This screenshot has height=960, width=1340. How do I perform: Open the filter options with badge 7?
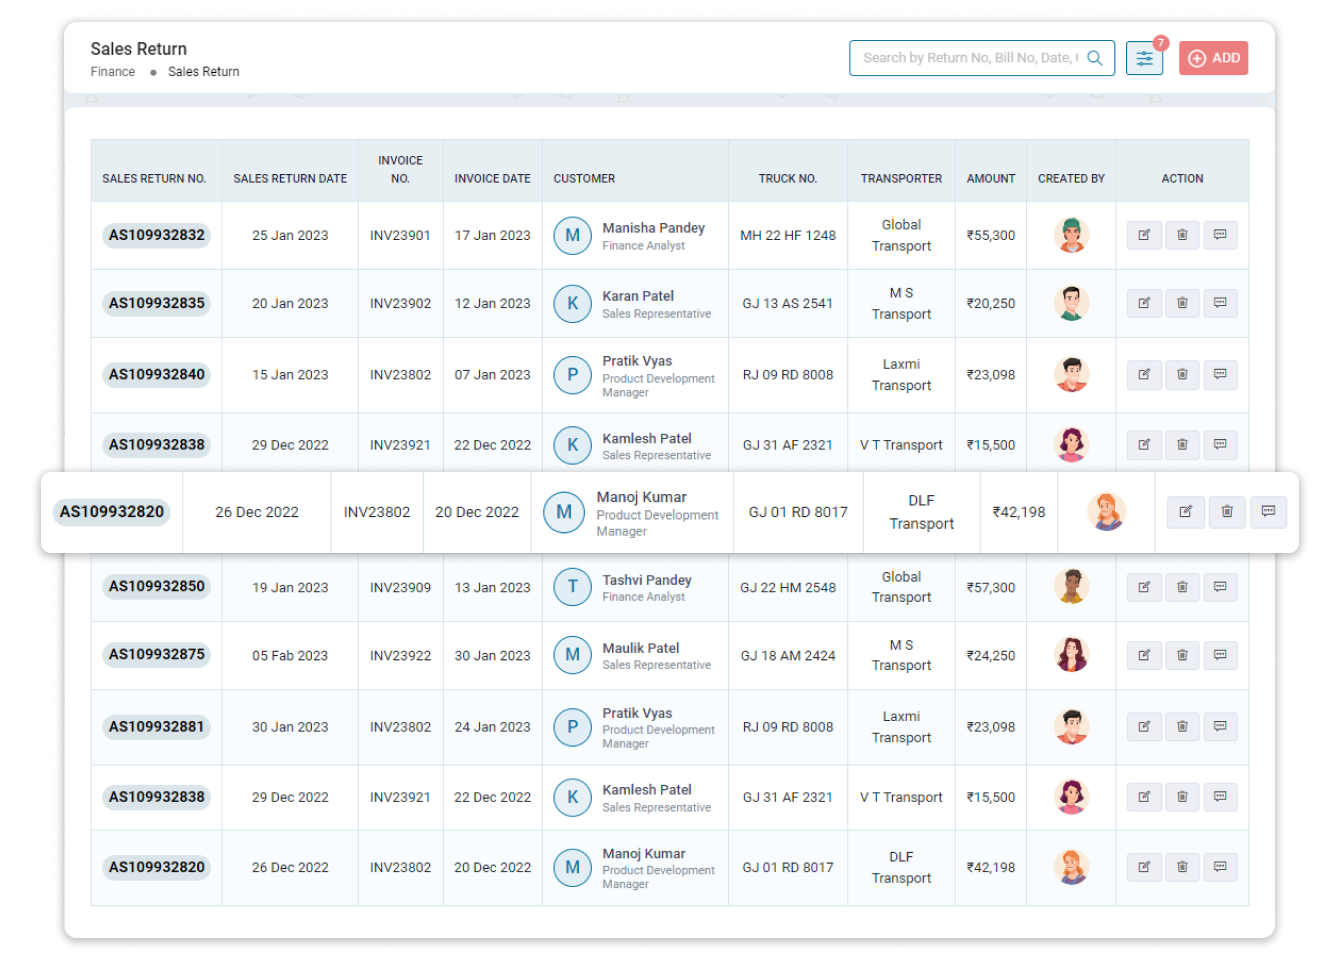tap(1144, 57)
